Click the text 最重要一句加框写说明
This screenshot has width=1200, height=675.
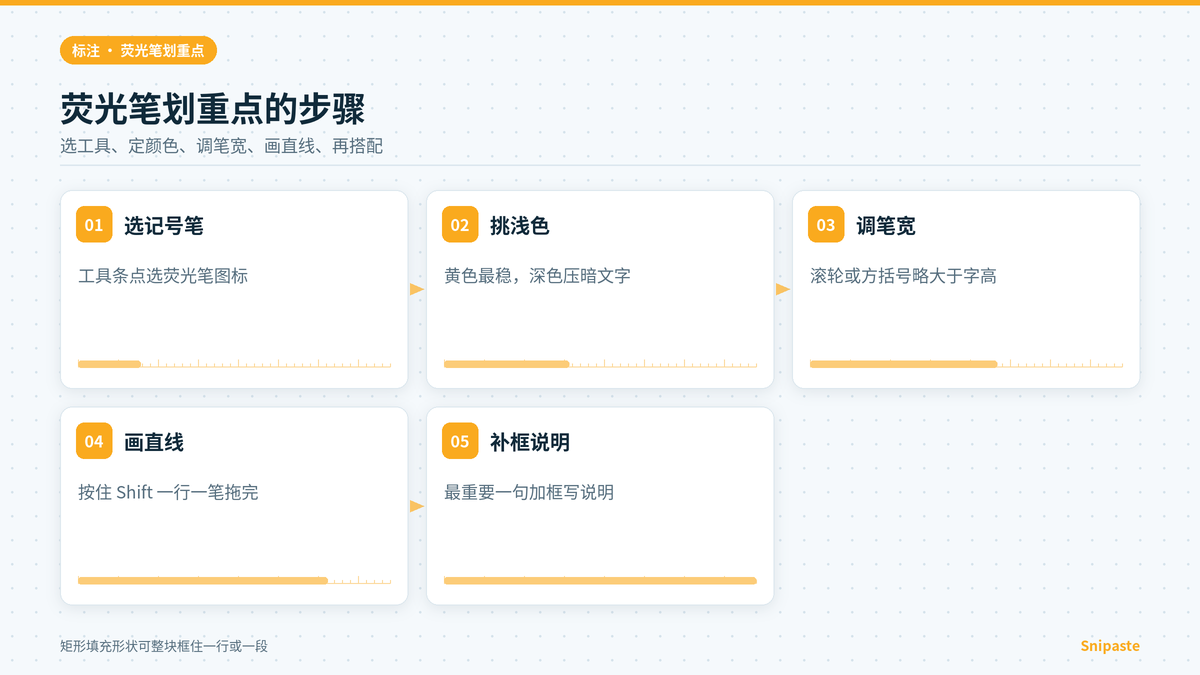click(529, 492)
